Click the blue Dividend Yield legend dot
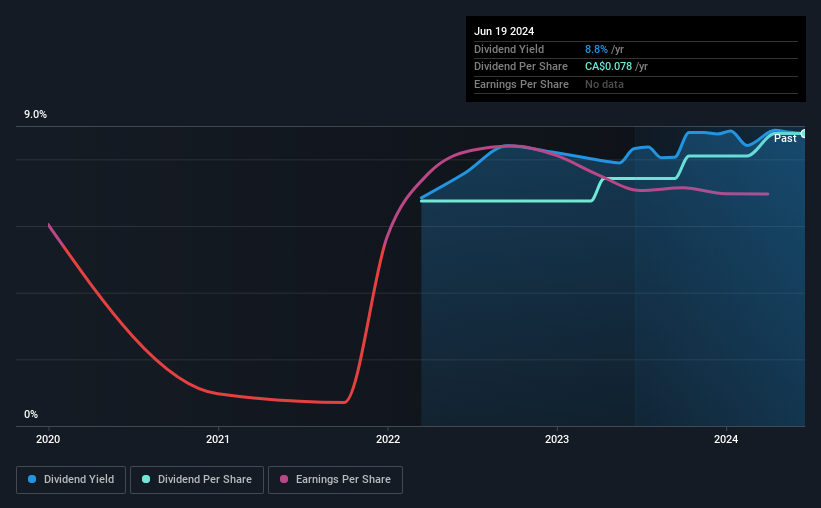 pos(32,479)
